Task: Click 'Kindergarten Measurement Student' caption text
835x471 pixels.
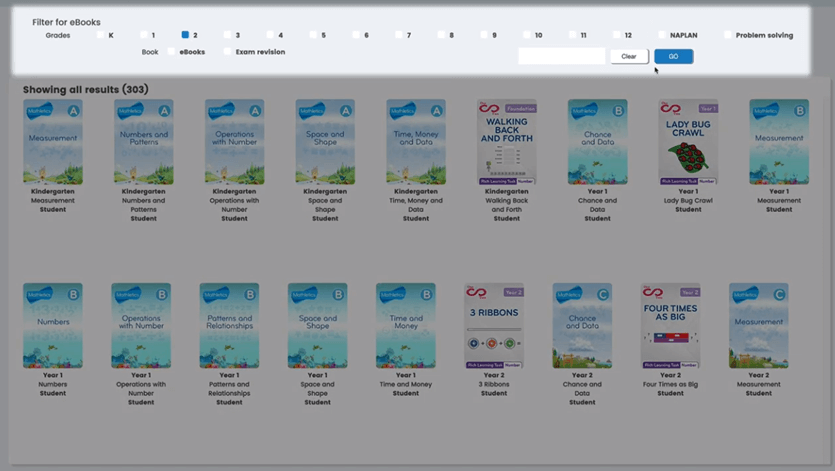Action: (x=53, y=200)
